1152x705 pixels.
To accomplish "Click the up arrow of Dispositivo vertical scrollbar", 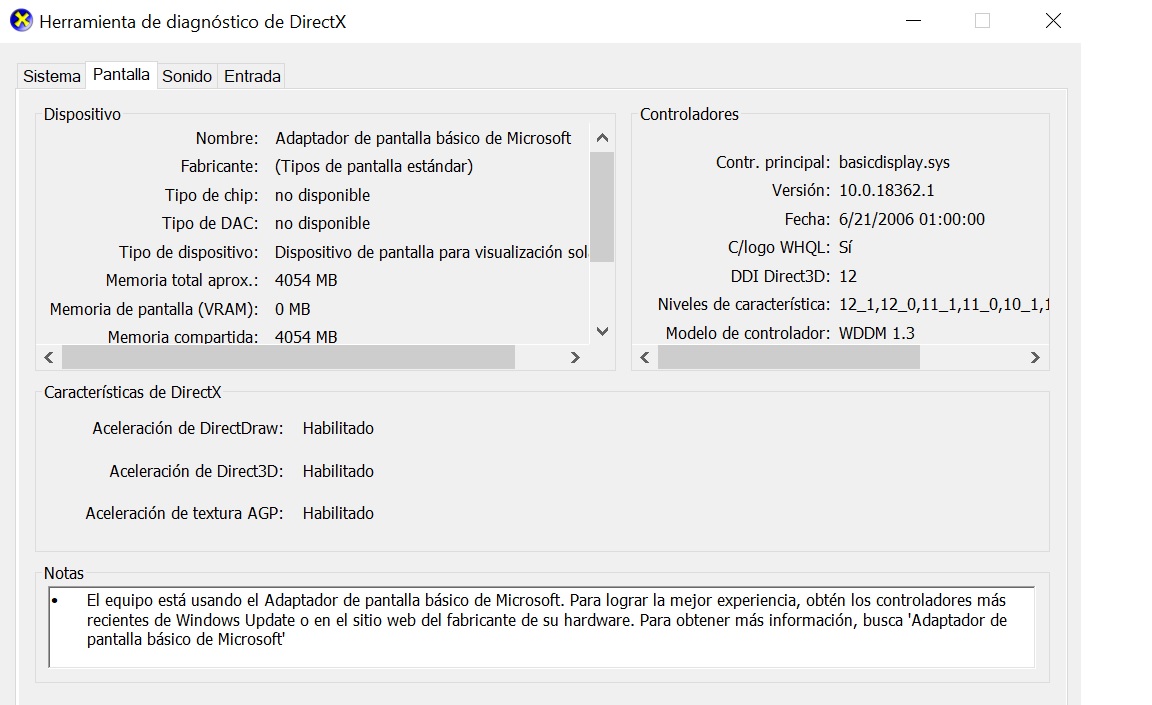I will (x=602, y=138).
